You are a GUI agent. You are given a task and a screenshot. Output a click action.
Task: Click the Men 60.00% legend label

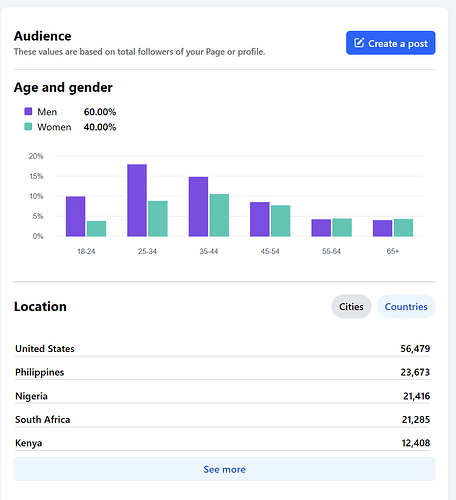point(77,112)
